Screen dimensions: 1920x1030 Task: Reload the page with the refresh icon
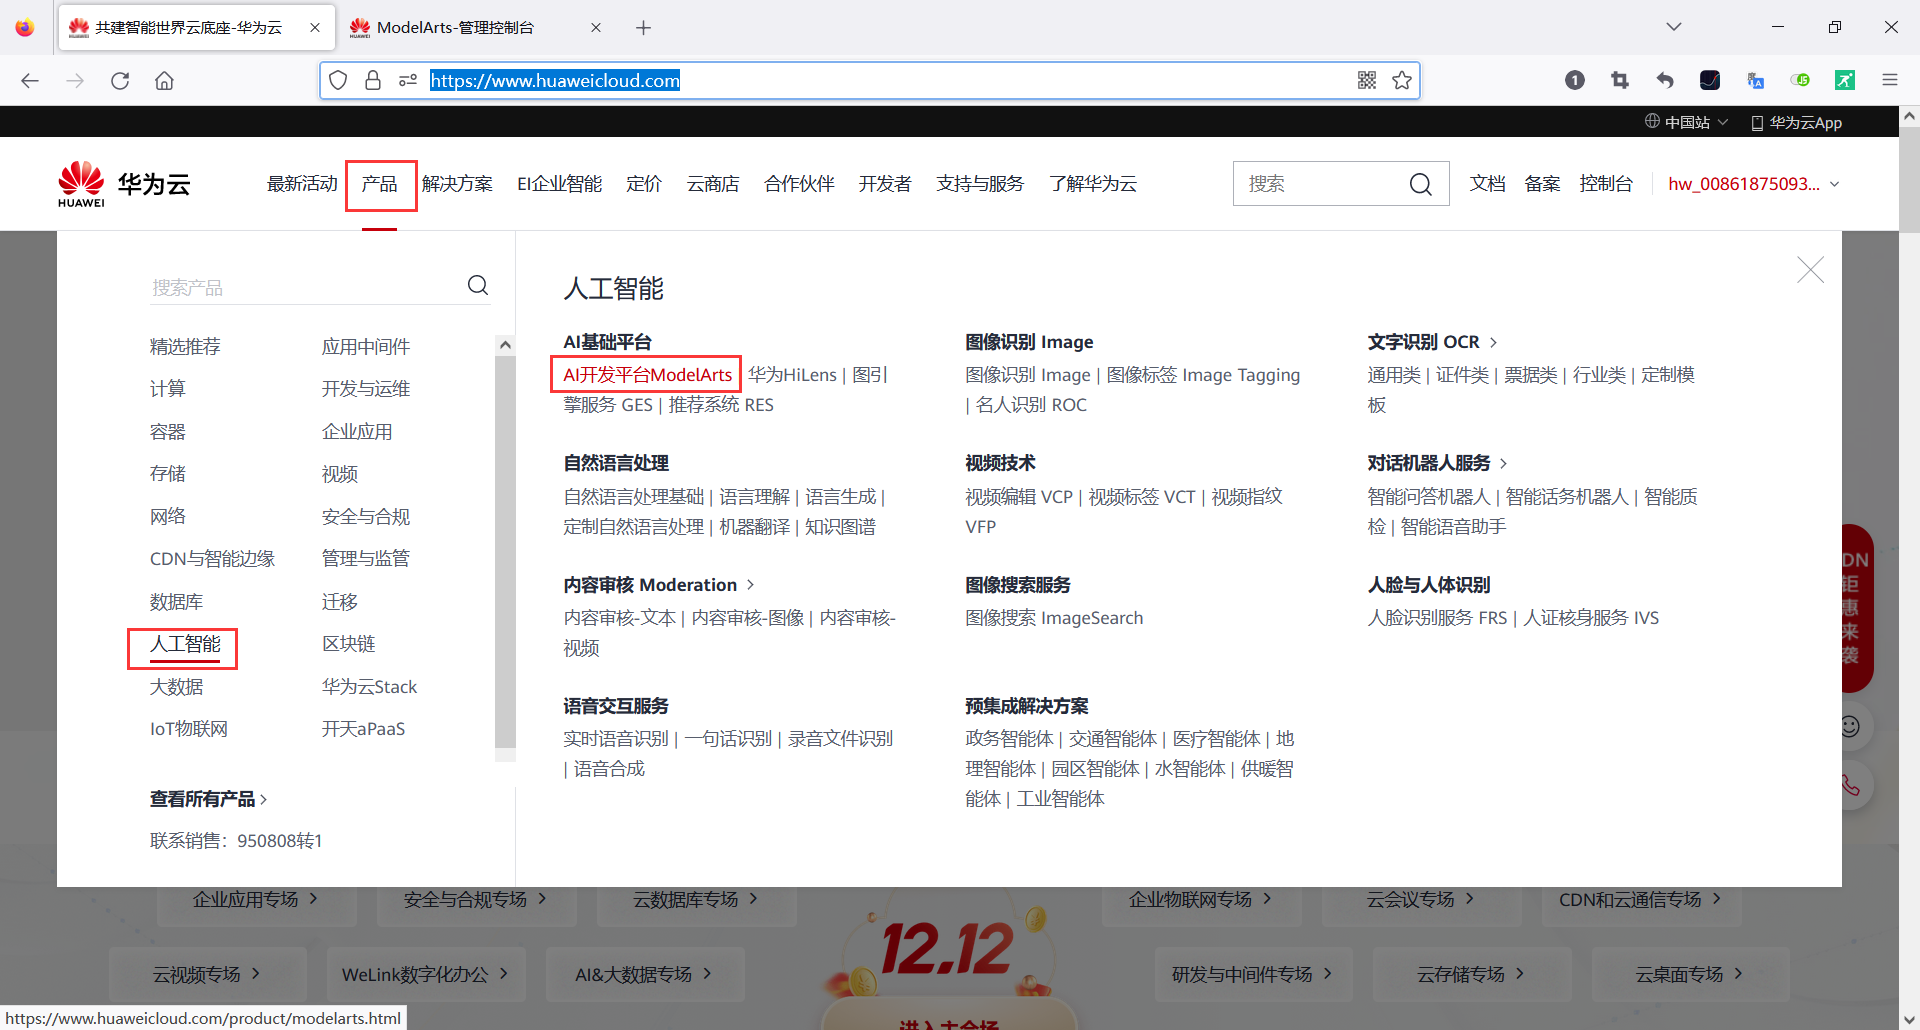point(120,80)
